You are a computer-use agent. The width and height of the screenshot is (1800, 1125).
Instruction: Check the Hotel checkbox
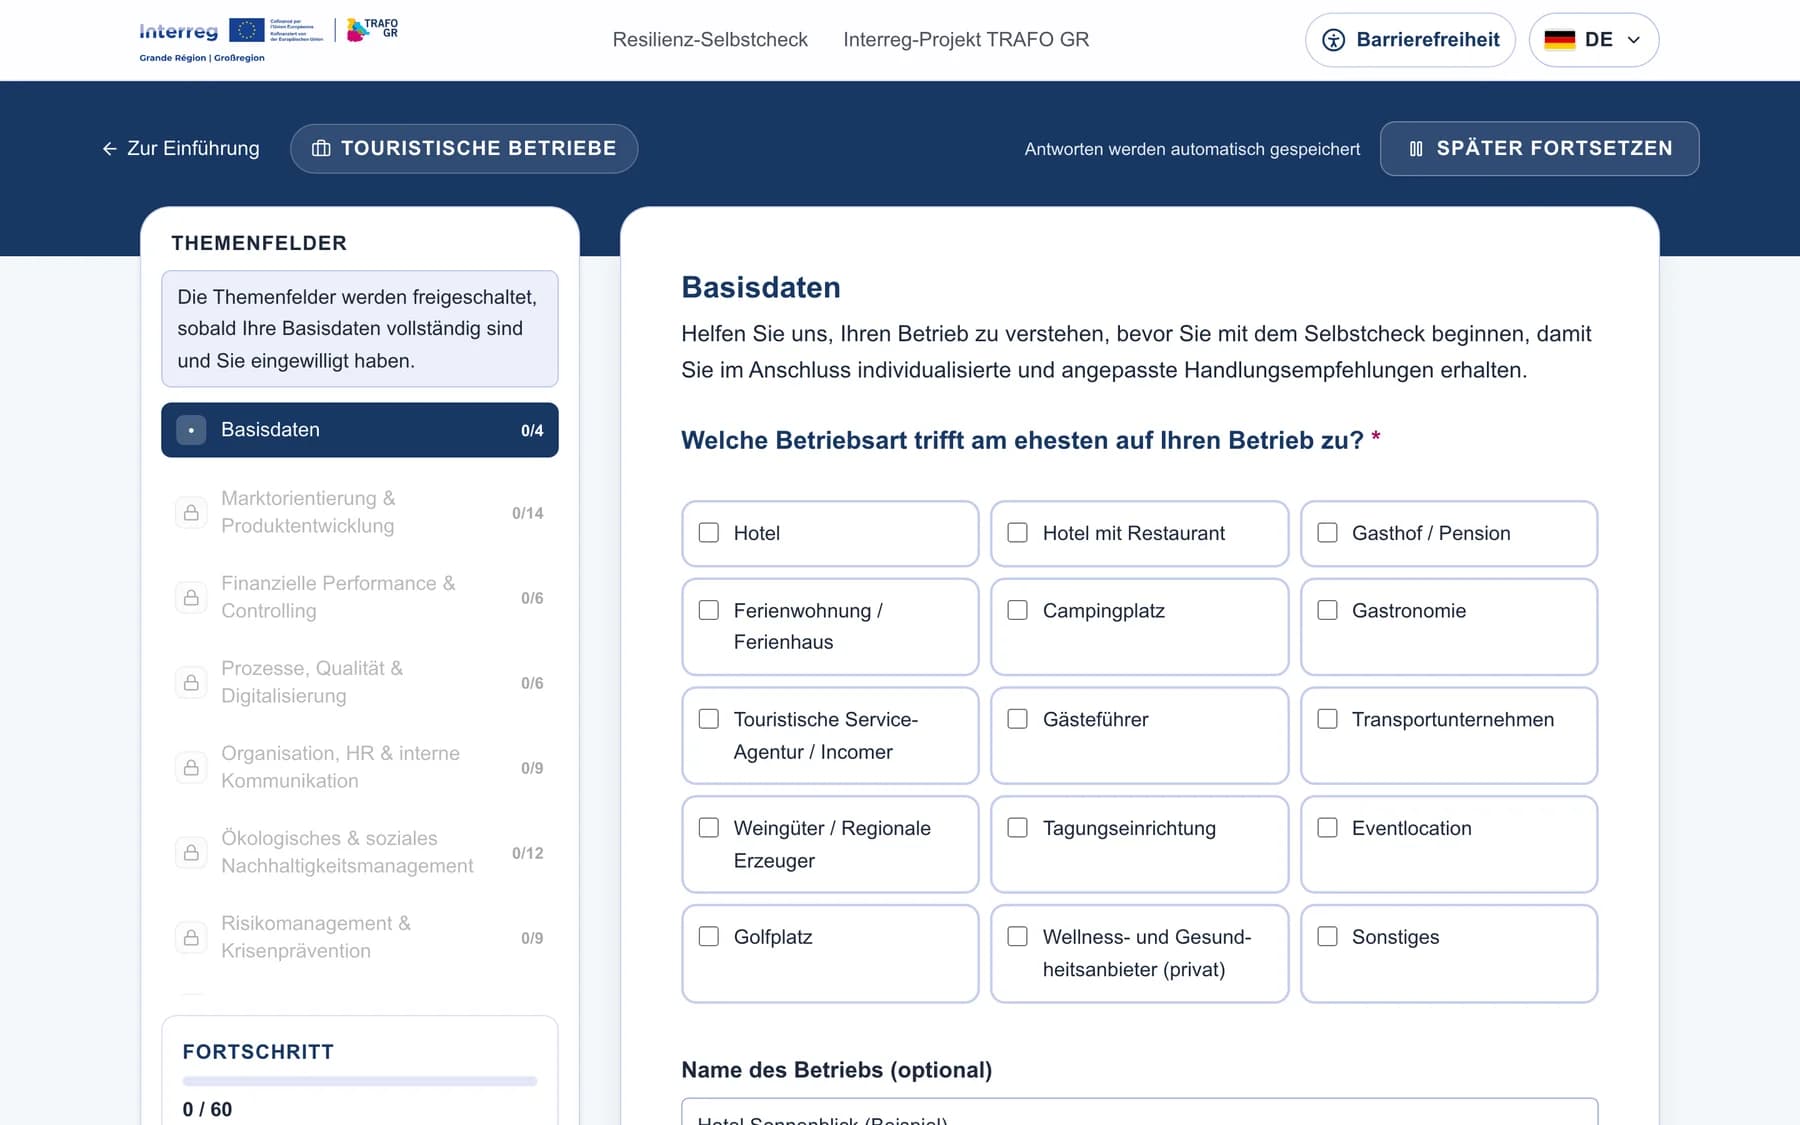coord(709,533)
